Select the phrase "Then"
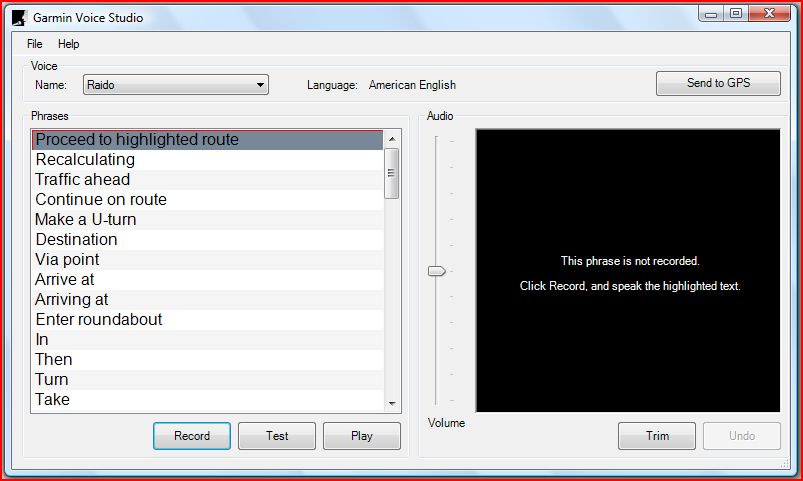The width and height of the screenshot is (803, 481). tap(207, 360)
